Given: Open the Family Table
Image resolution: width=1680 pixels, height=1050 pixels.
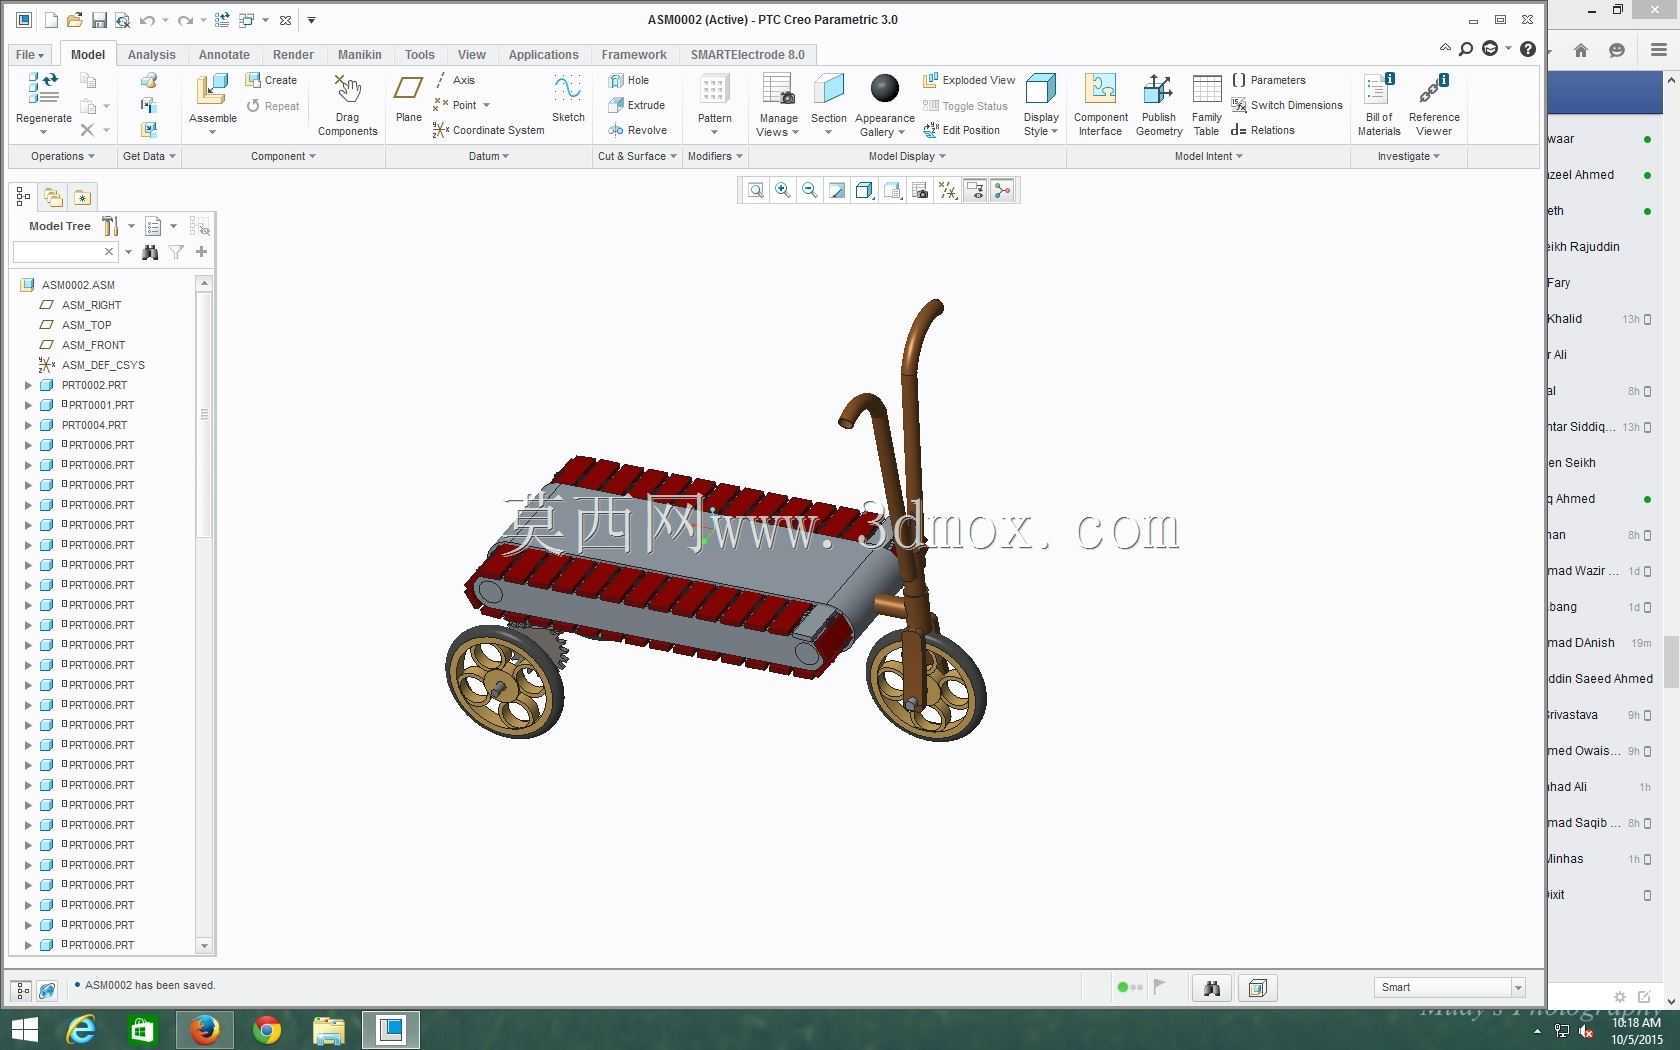Looking at the screenshot, I should coord(1206,104).
